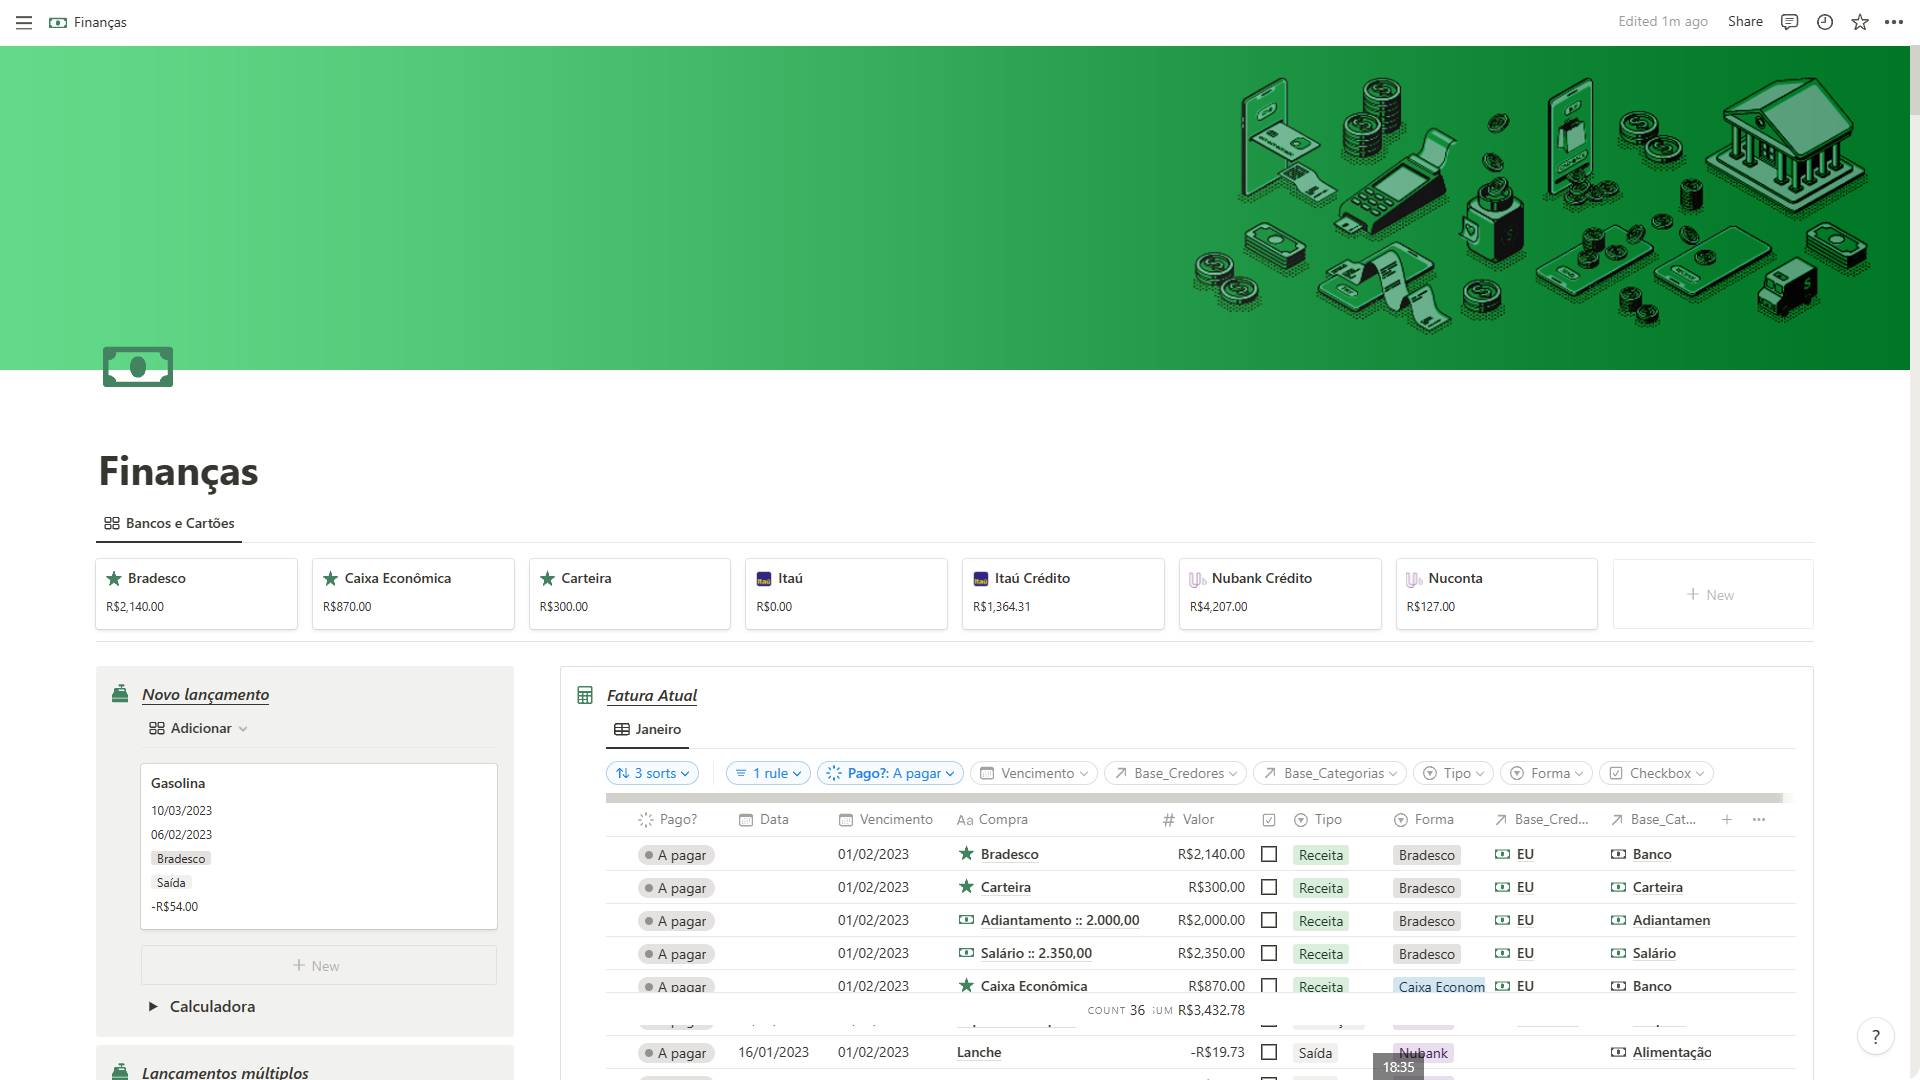Screen dimensions: 1920x1080
Task: Open the Forma filter dropdown
Action: click(1546, 773)
